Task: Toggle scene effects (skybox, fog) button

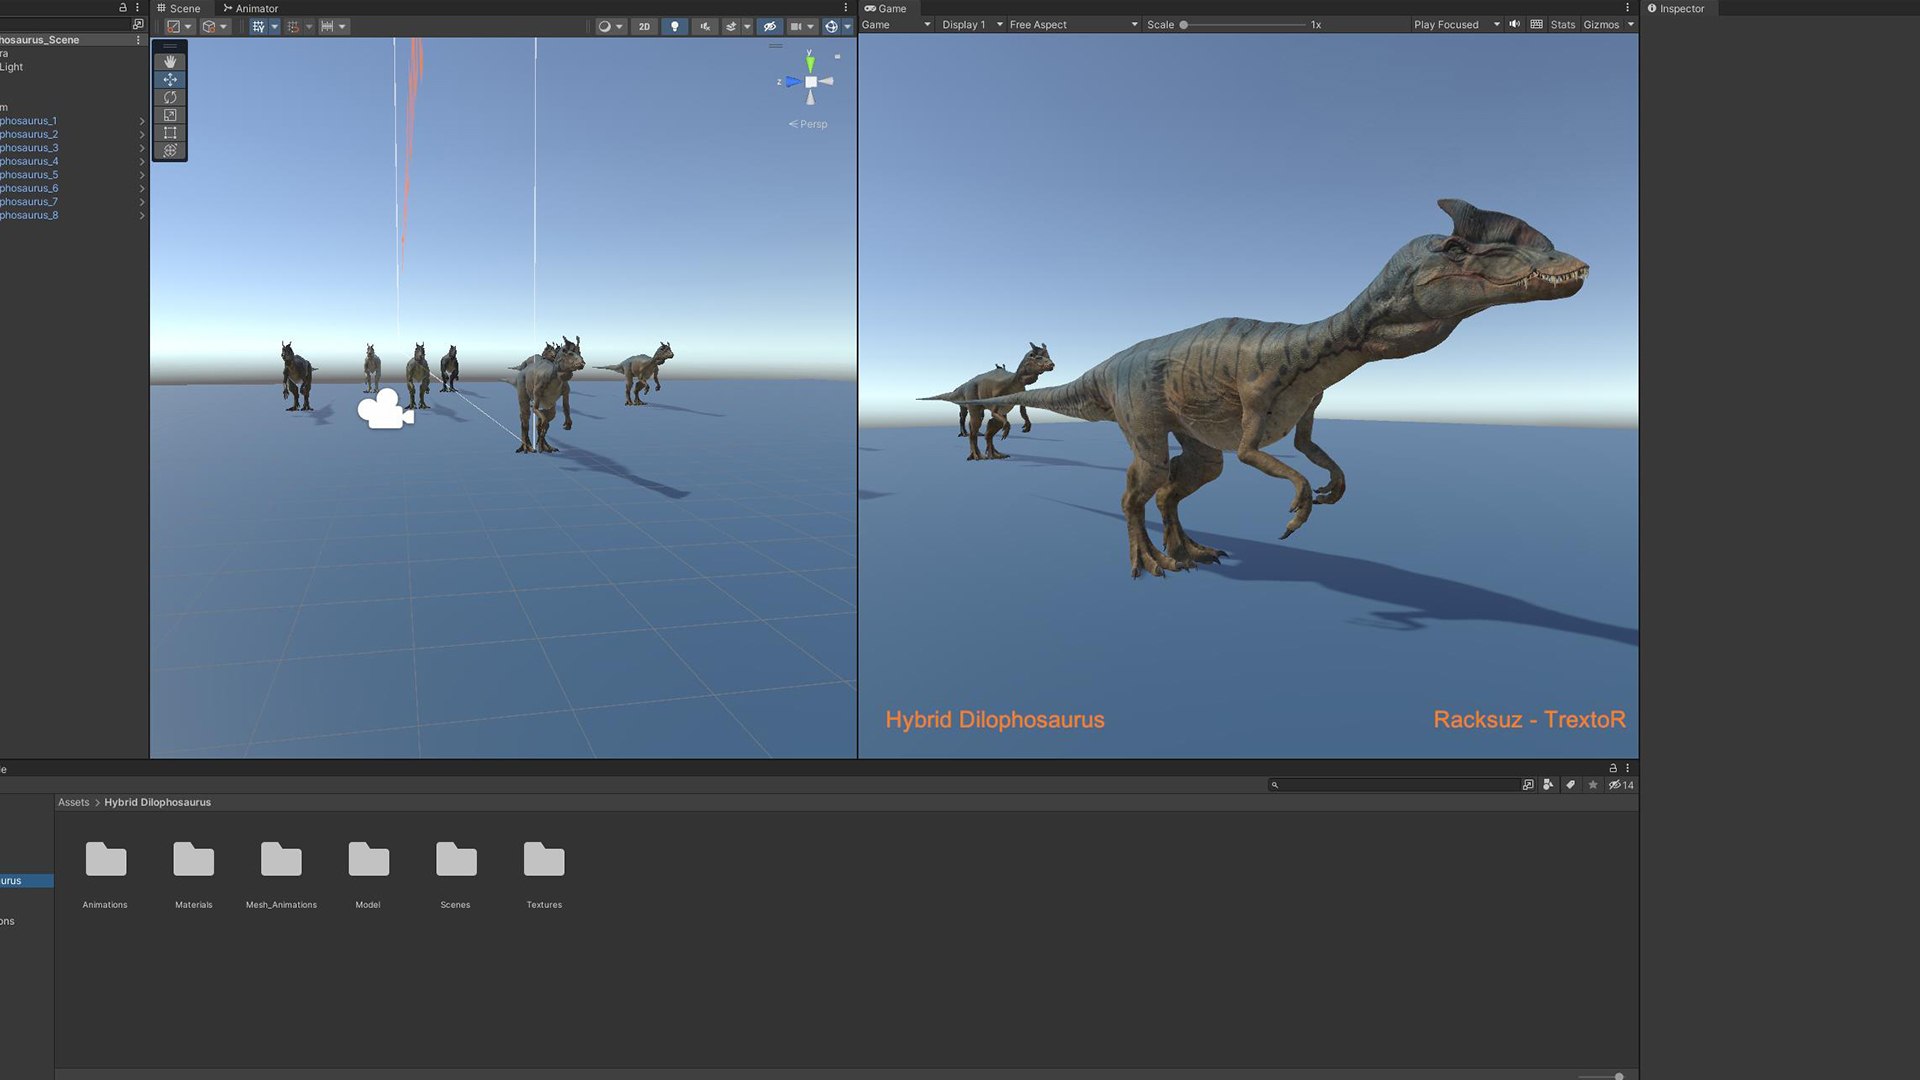Action: [x=731, y=27]
